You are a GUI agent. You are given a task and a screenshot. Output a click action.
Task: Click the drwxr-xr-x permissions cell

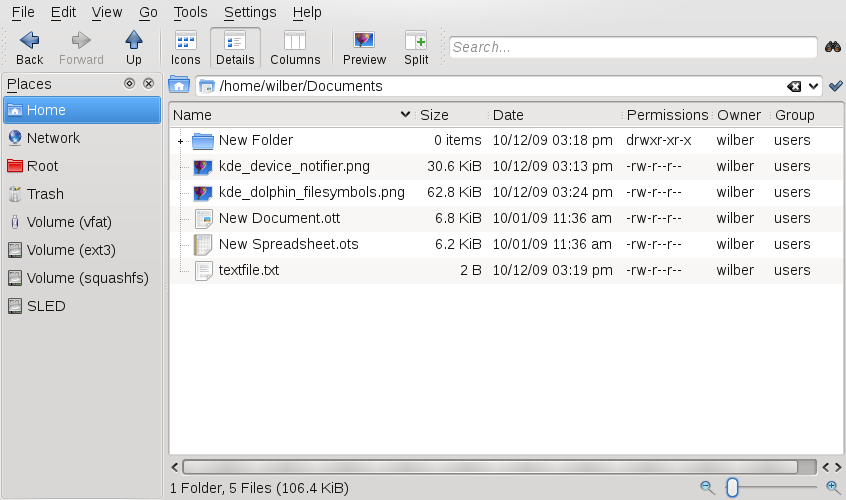(x=658, y=141)
